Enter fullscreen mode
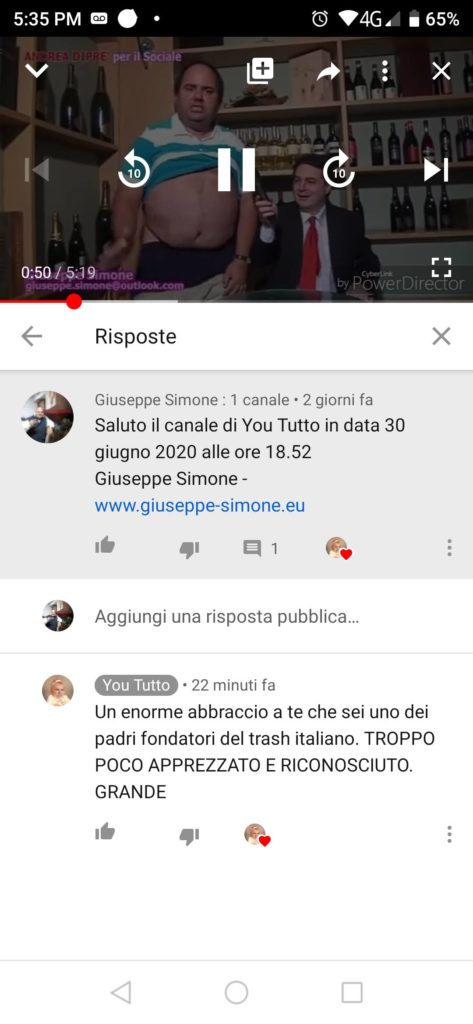This screenshot has width=473, height=1024. (442, 267)
